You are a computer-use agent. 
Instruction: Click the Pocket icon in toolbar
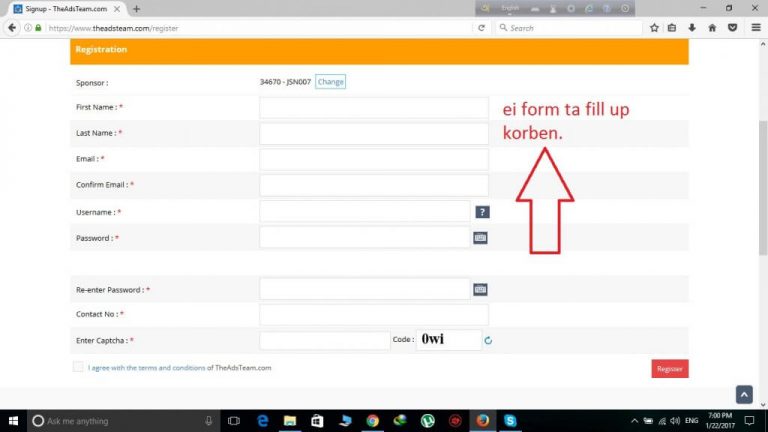732,28
